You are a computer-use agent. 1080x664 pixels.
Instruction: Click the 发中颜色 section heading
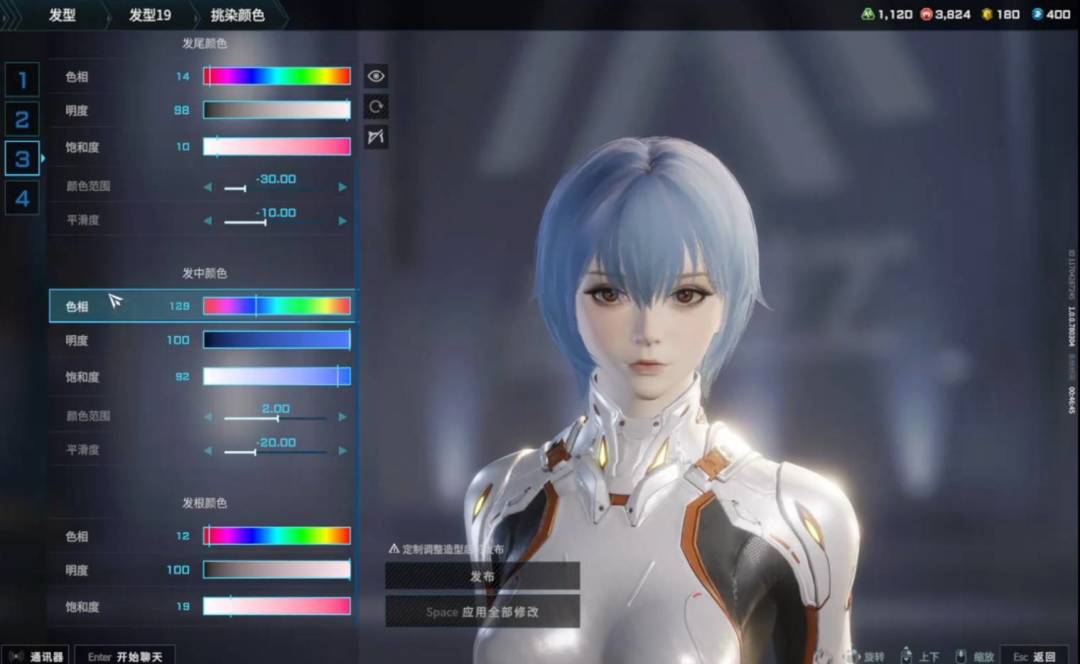click(x=204, y=273)
